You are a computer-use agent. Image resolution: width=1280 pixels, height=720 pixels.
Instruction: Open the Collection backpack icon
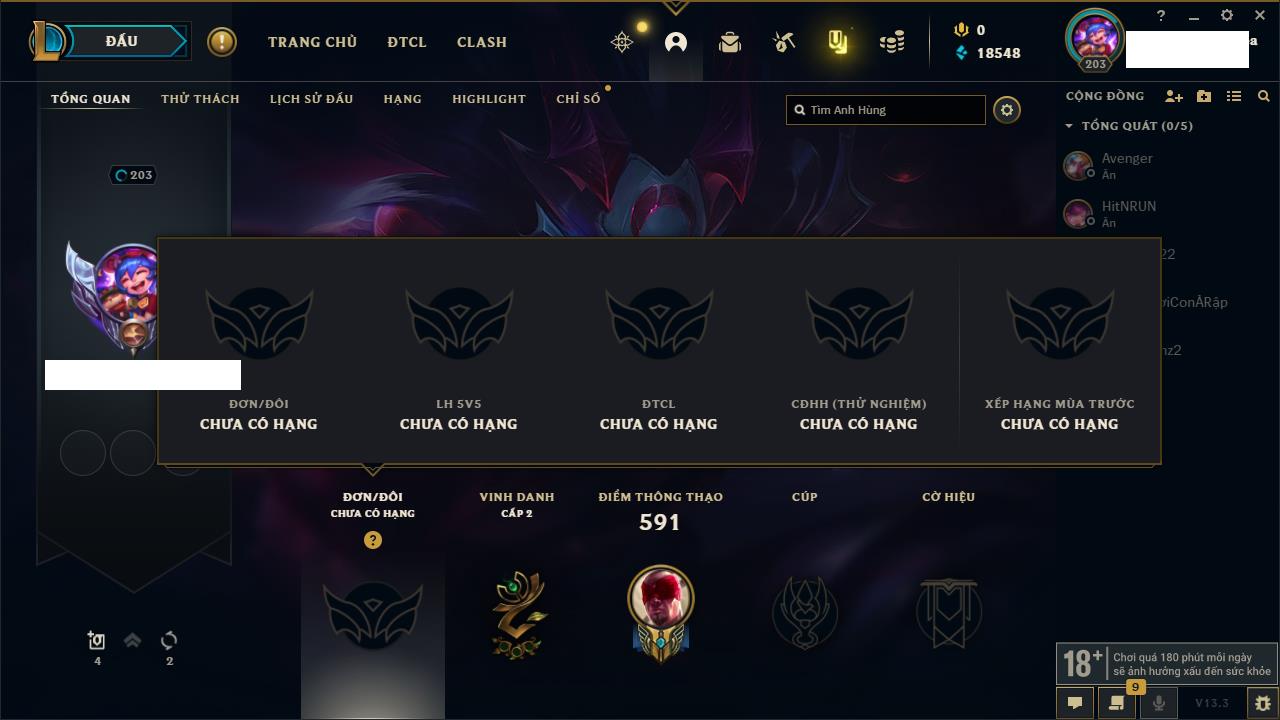click(730, 42)
